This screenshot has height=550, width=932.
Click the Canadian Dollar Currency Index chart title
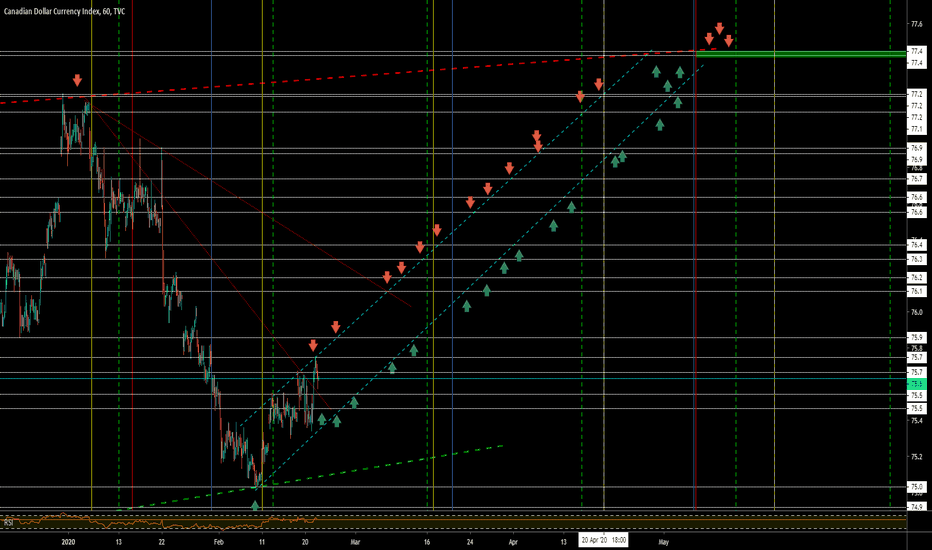point(65,11)
